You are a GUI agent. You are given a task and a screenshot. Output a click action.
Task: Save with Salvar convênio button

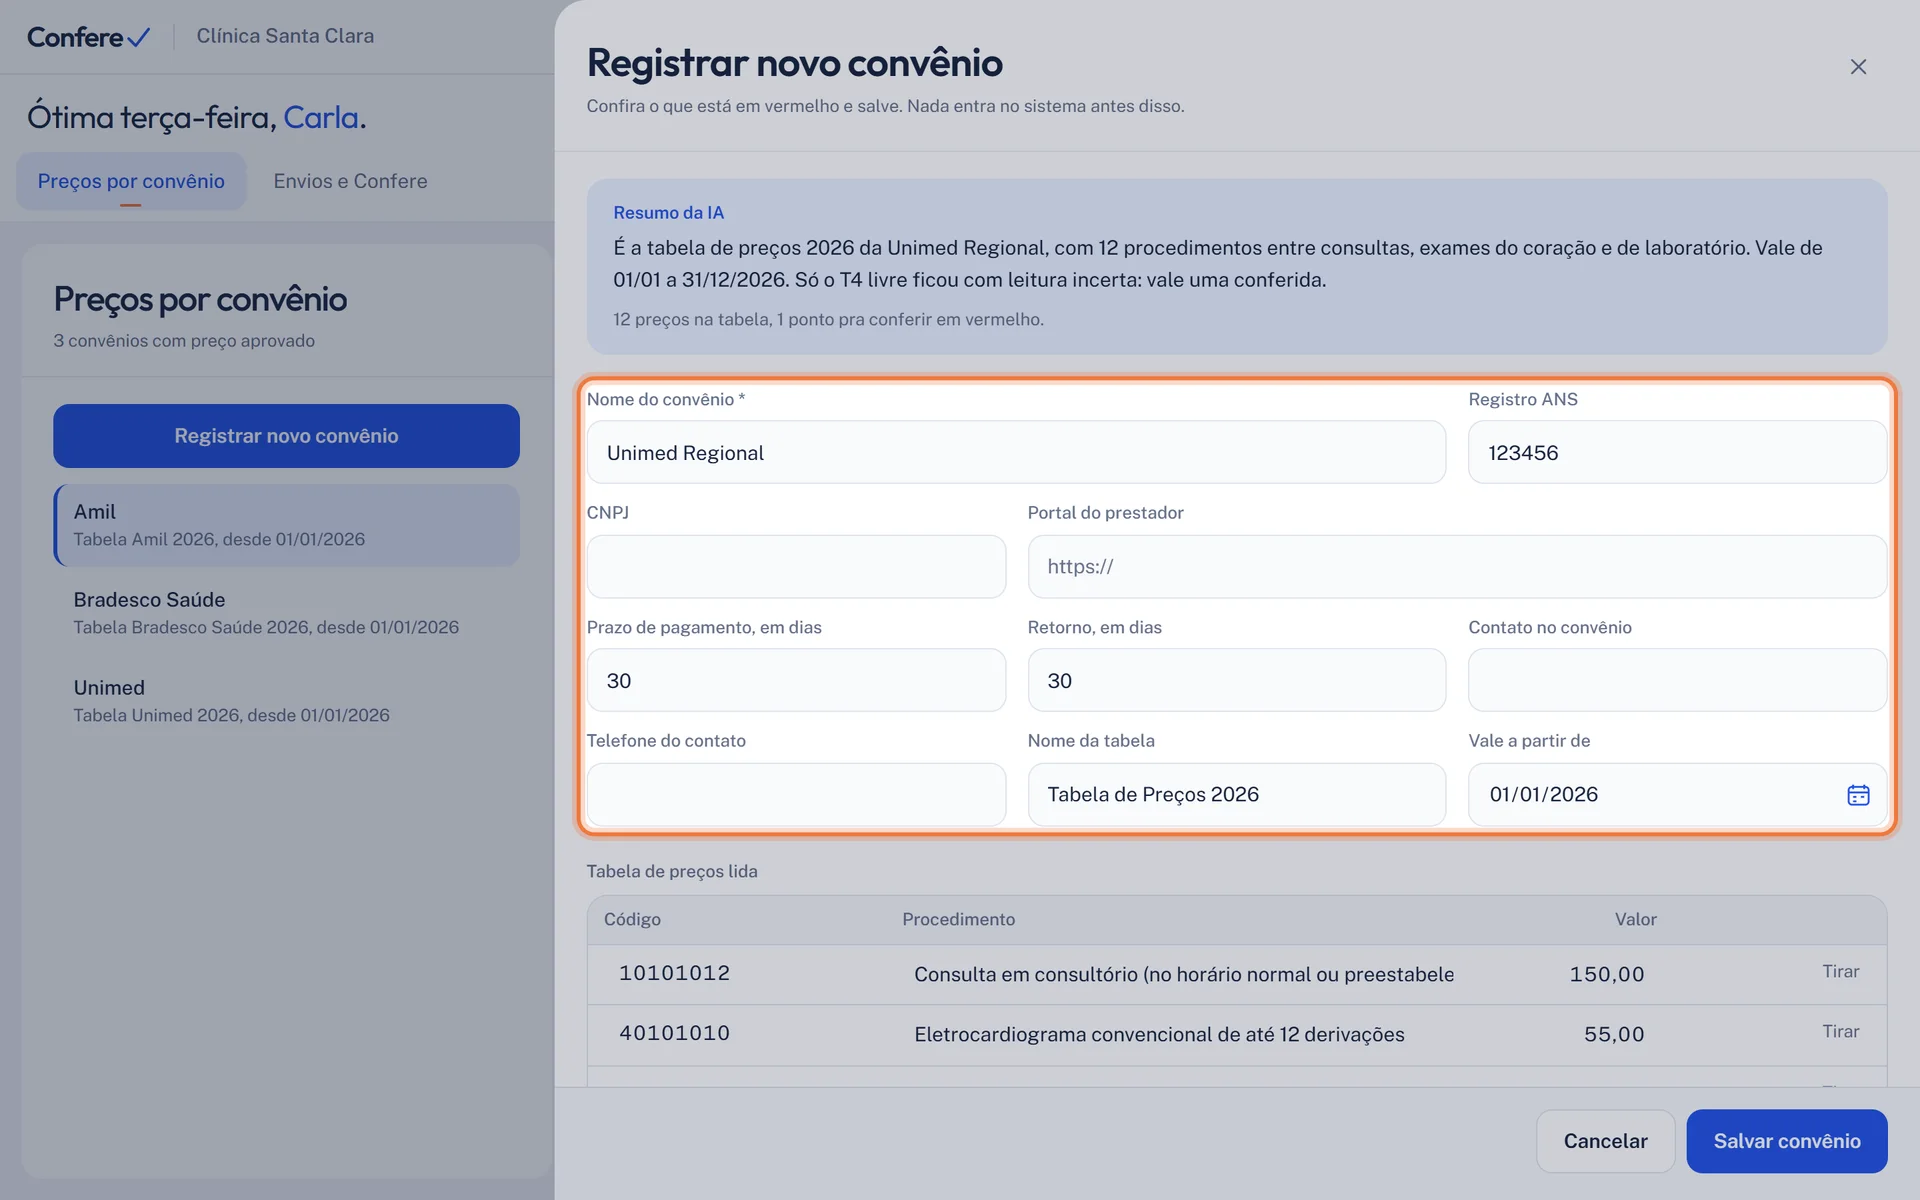pyautogui.click(x=1787, y=1141)
